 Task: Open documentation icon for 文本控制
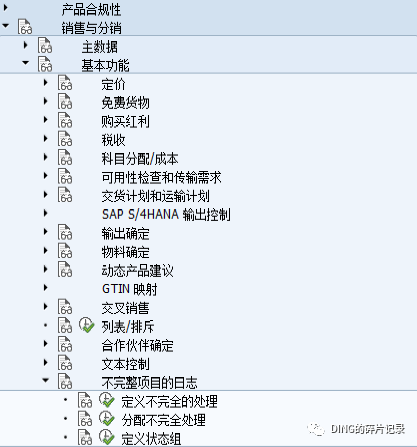65,363
